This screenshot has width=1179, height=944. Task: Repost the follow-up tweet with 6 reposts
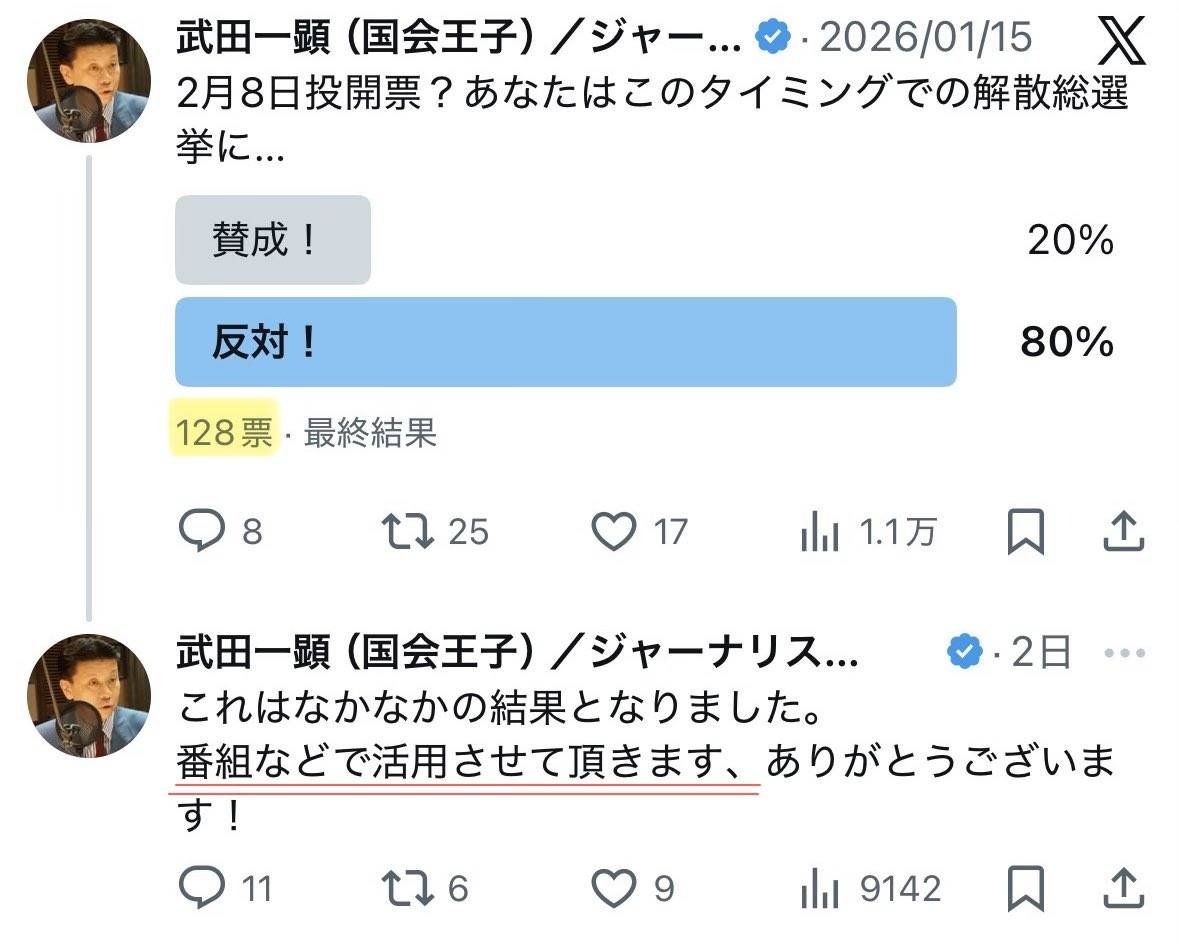[x=410, y=887]
